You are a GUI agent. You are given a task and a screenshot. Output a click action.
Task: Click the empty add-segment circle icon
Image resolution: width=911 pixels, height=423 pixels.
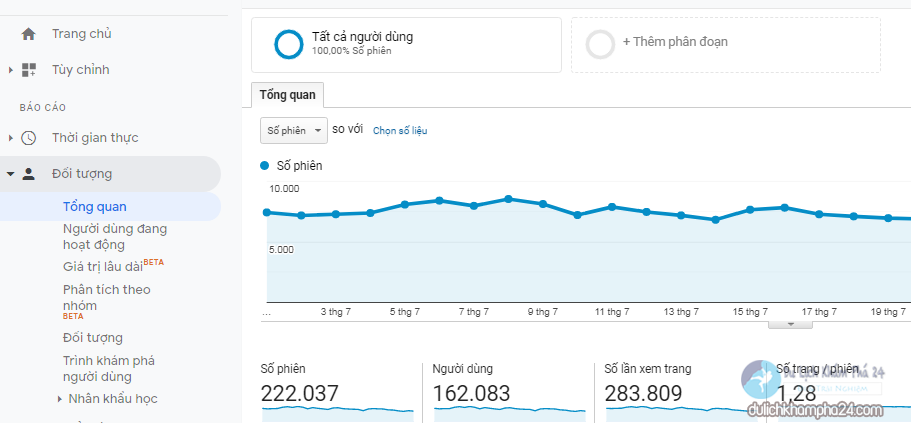tap(600, 44)
